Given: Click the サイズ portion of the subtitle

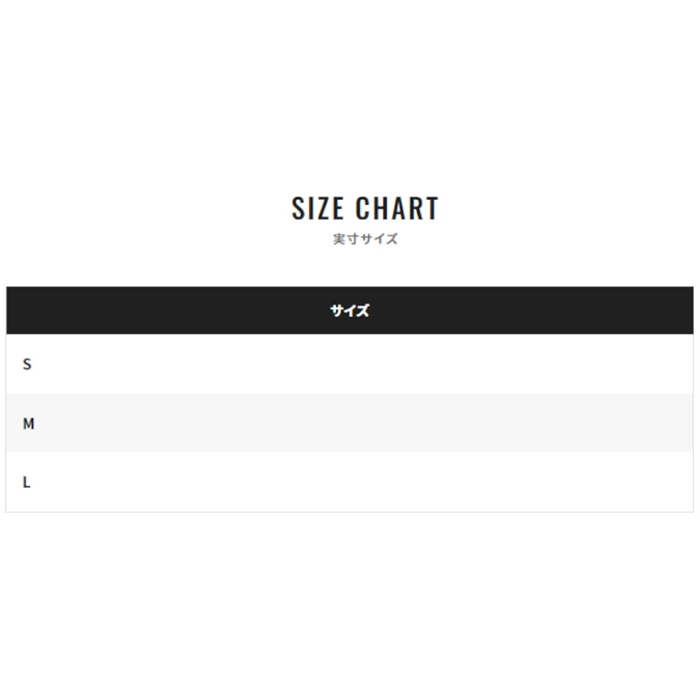Looking at the screenshot, I should pos(379,239).
